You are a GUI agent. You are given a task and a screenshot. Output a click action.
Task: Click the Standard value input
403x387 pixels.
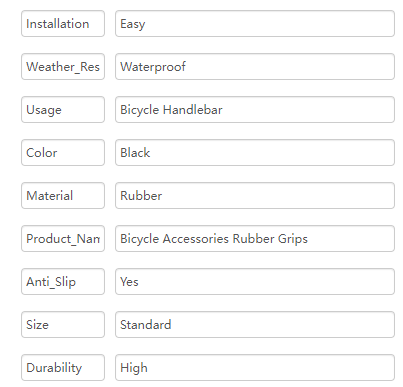pyautogui.click(x=255, y=325)
